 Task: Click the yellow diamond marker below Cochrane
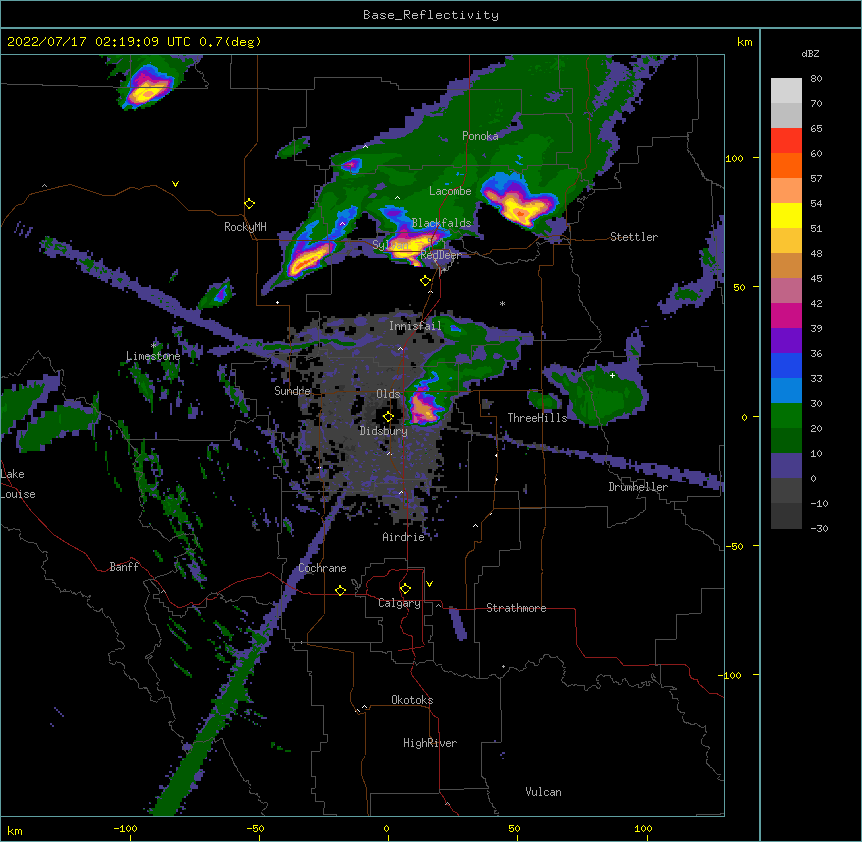tap(340, 590)
